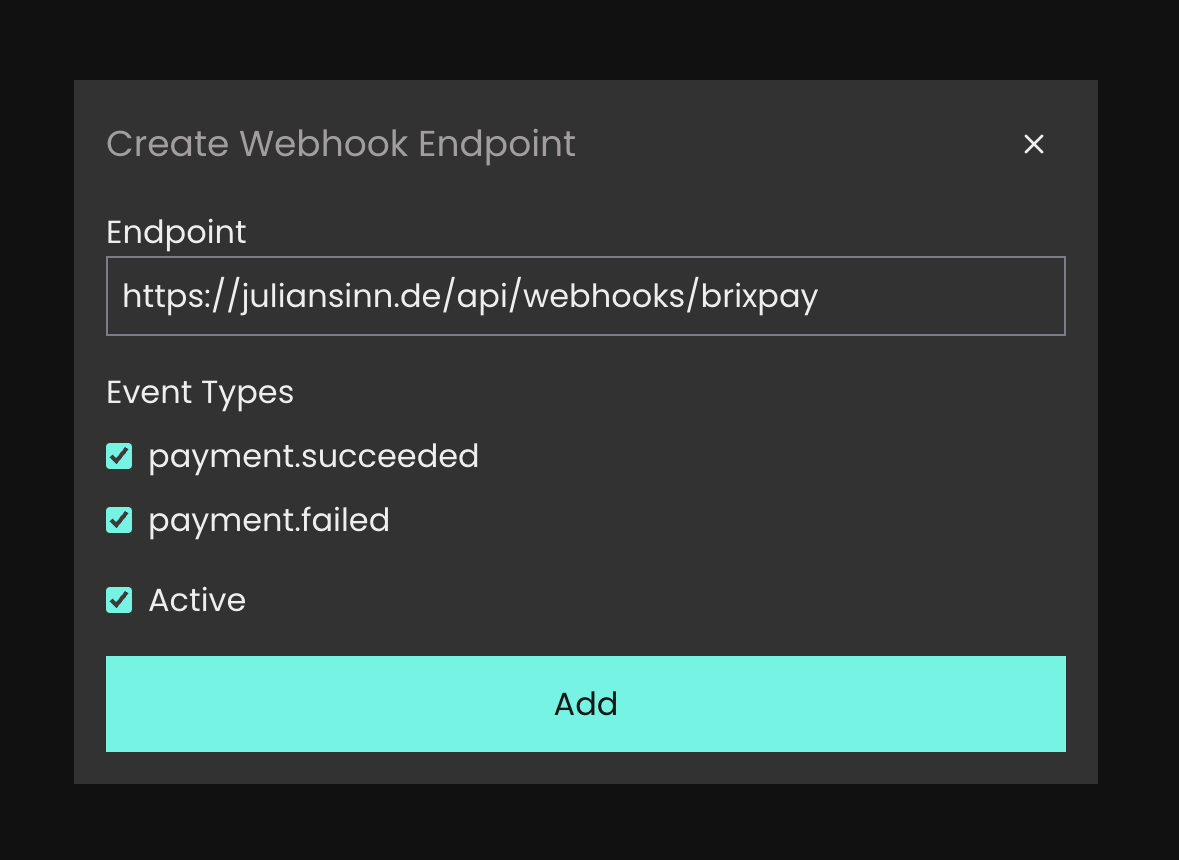The width and height of the screenshot is (1179, 860).
Task: Click the payment.succeeded label text
Action: coord(313,457)
